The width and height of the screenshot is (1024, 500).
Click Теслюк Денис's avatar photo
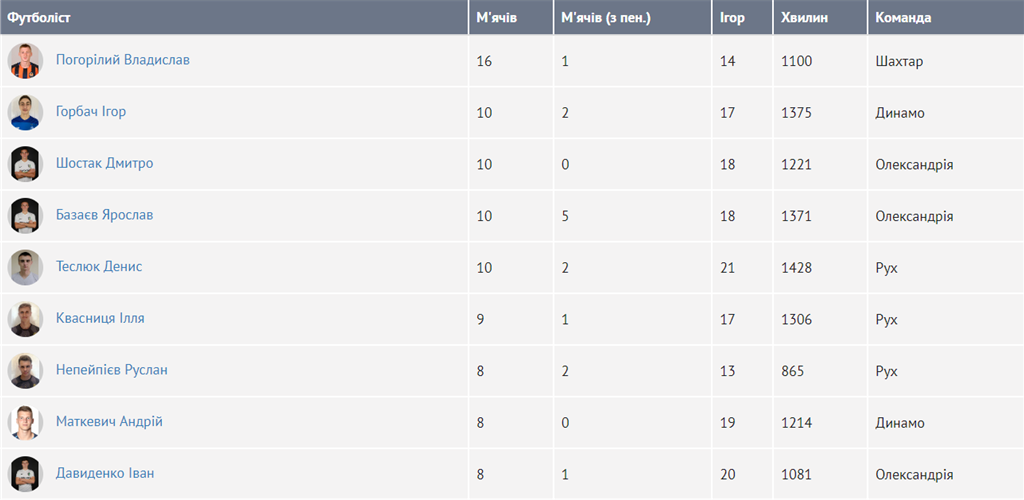click(x=25, y=267)
